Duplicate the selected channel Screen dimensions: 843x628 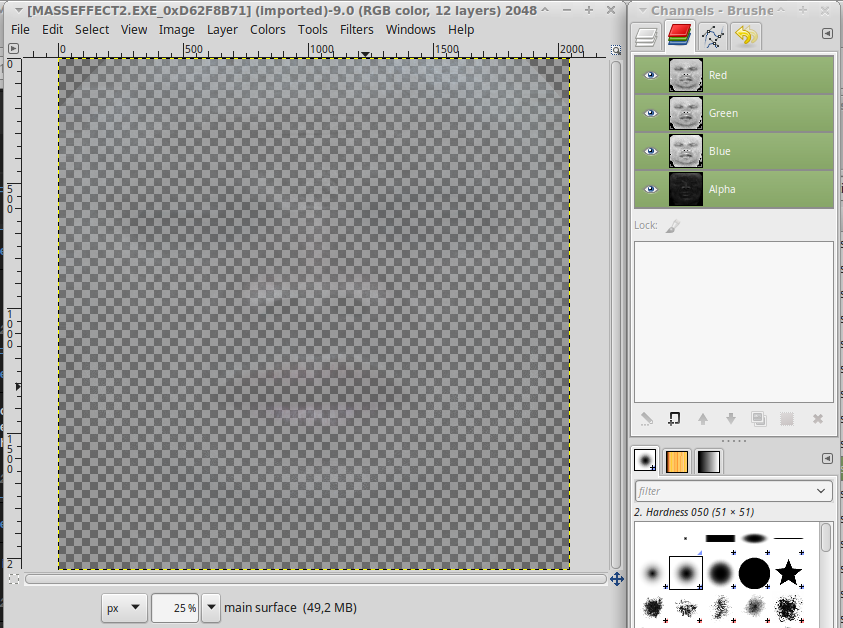[x=759, y=419]
